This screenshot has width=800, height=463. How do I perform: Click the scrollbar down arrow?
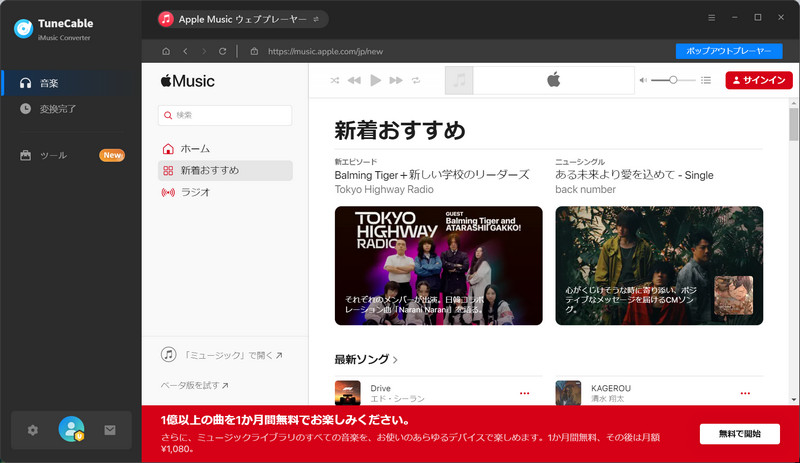tap(793, 400)
